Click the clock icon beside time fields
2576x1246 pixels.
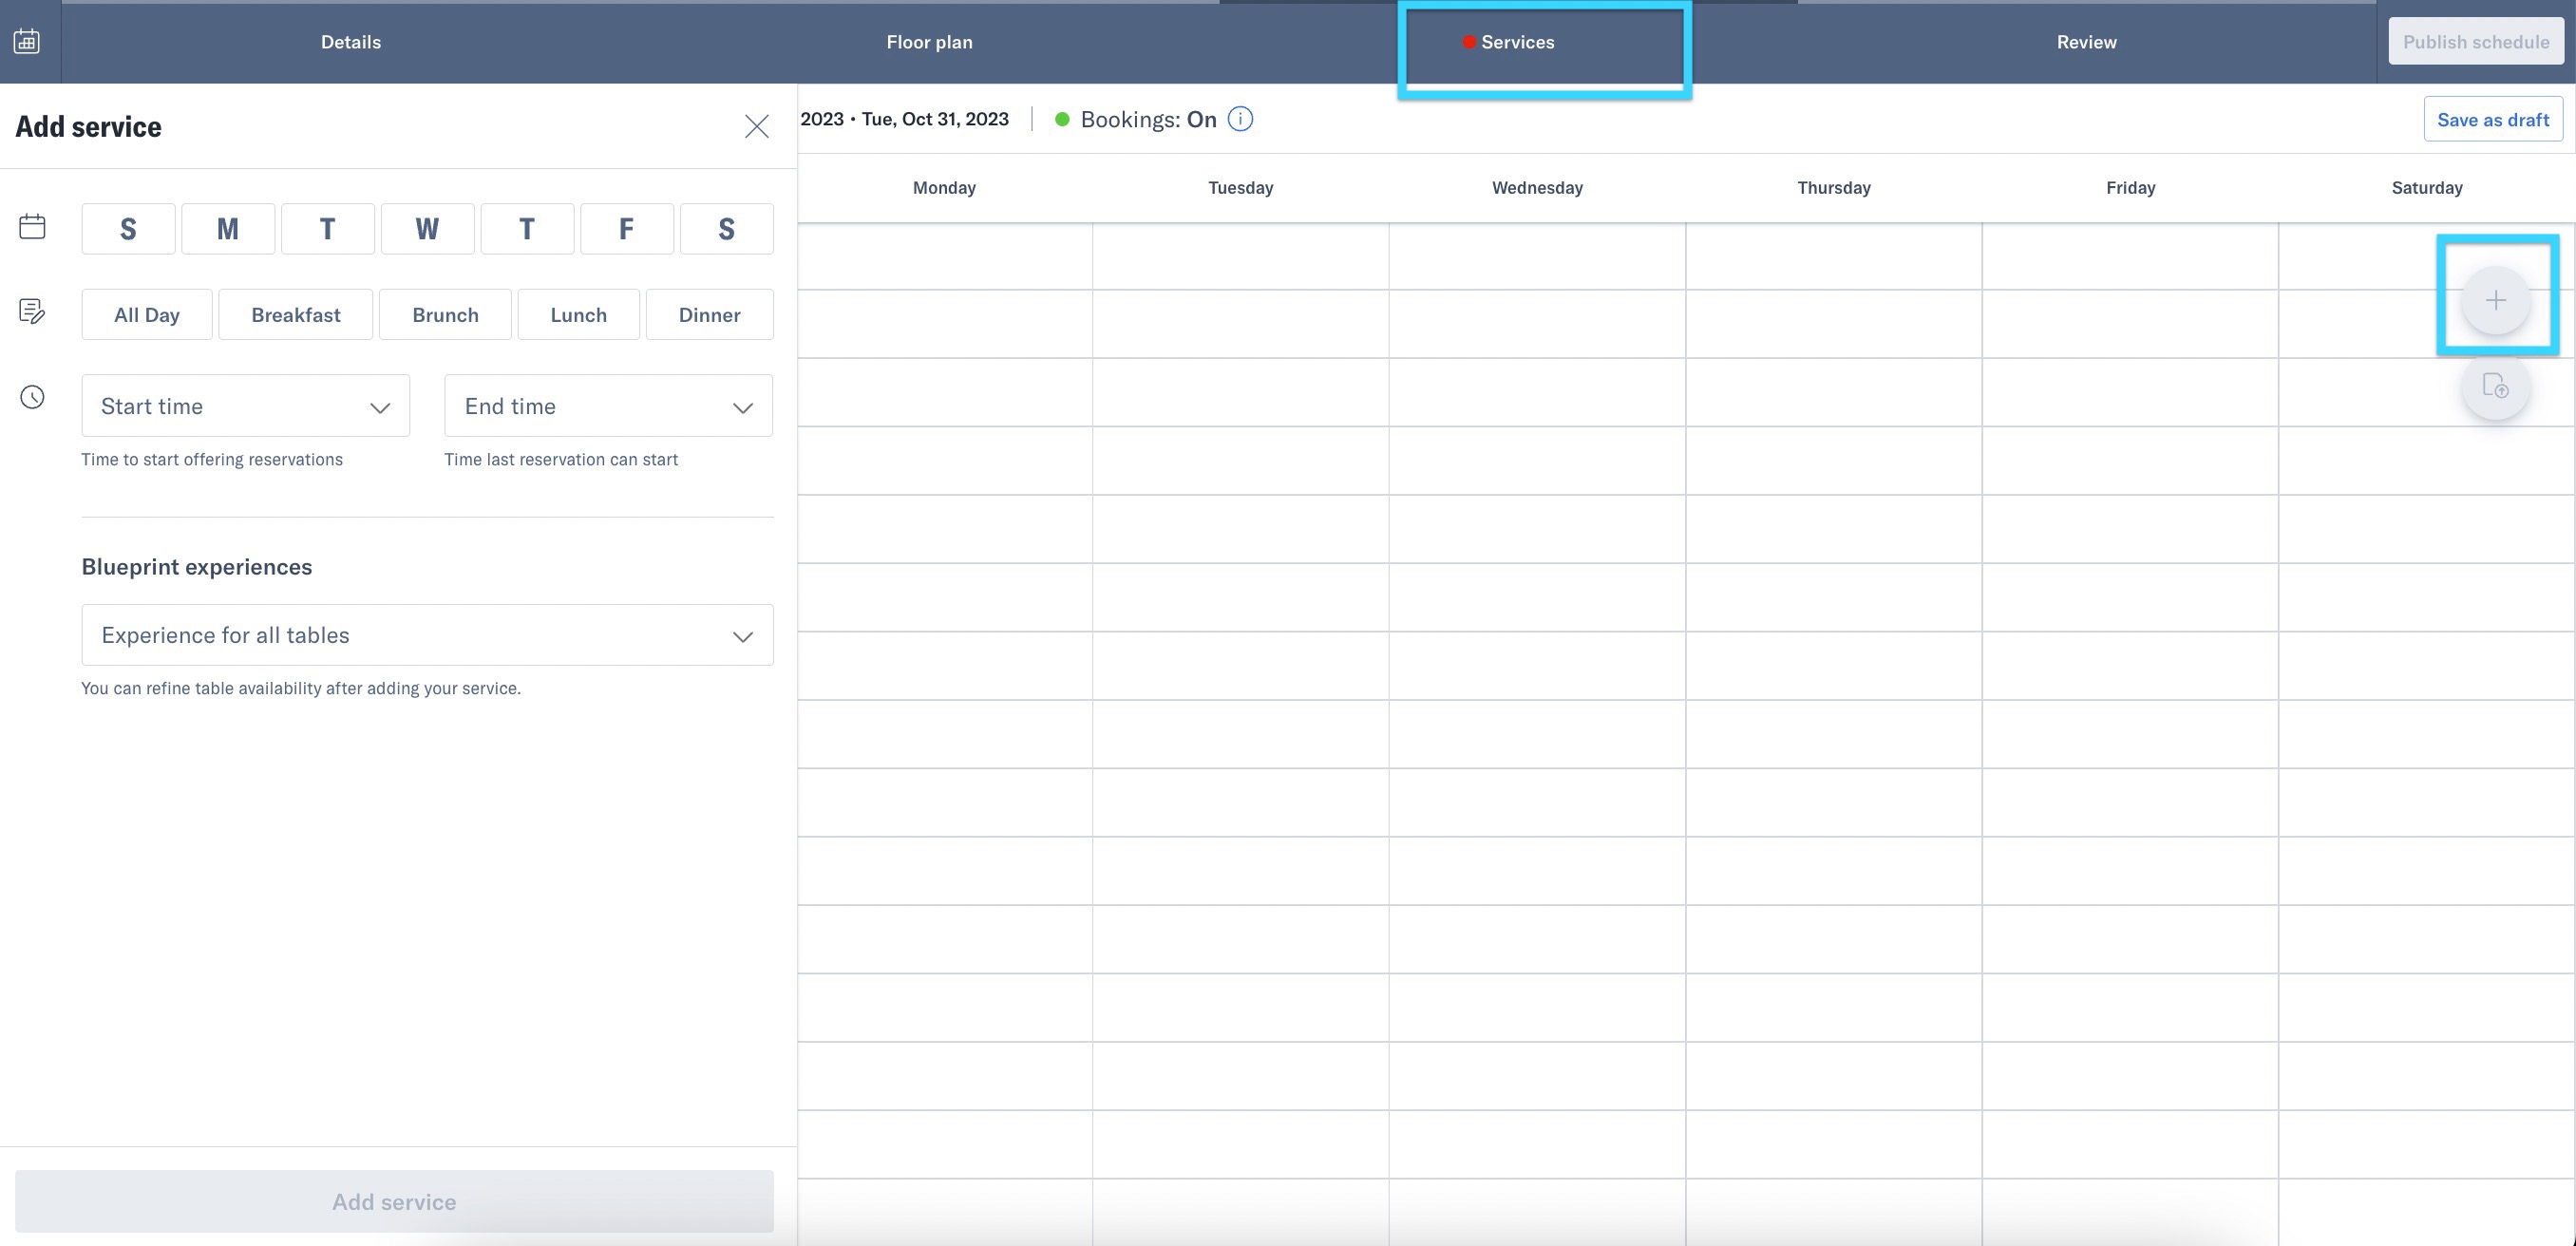point(31,397)
